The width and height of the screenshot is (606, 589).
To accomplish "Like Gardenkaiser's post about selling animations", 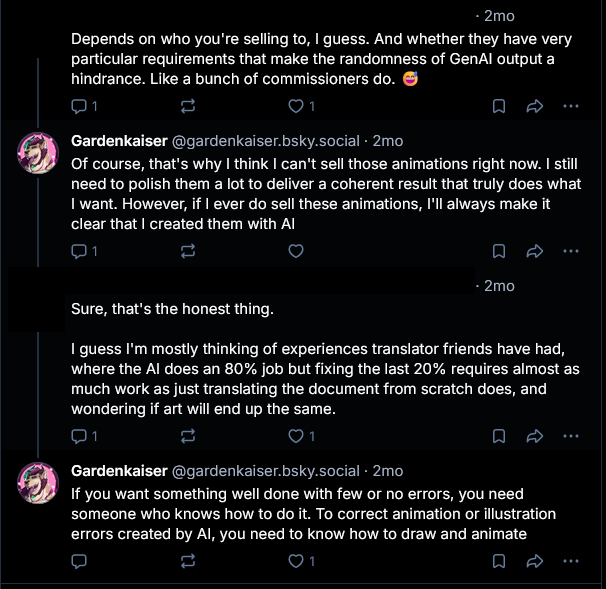I will pyautogui.click(x=295, y=252).
